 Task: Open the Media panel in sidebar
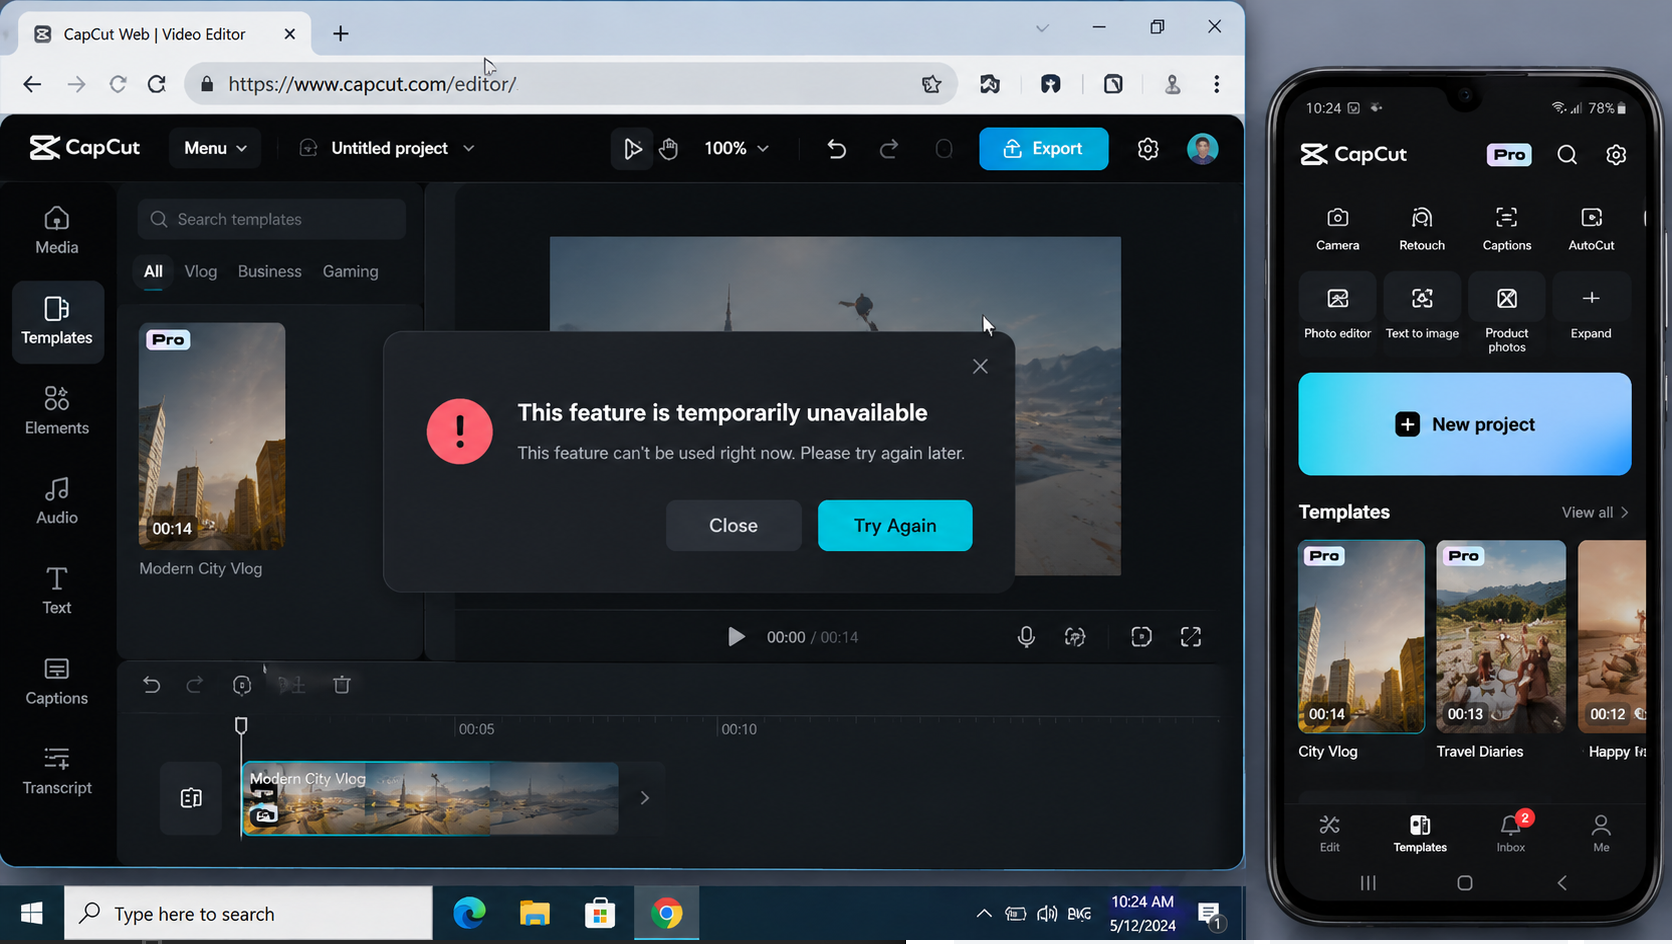click(x=57, y=231)
